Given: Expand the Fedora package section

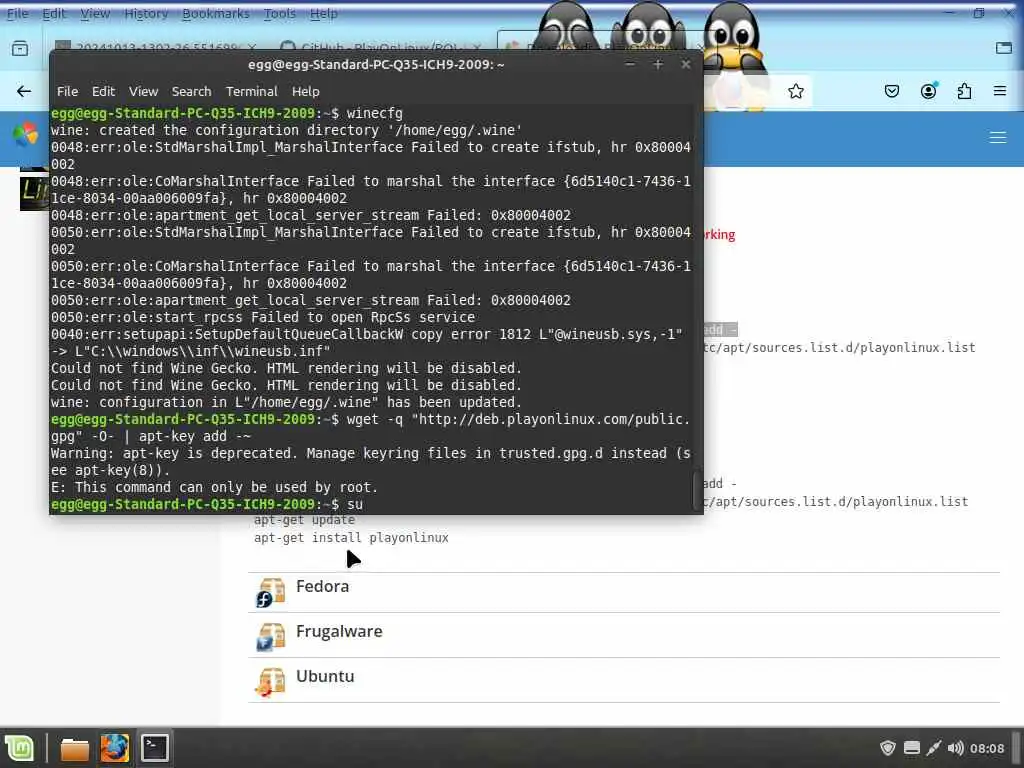Looking at the screenshot, I should (624, 592).
